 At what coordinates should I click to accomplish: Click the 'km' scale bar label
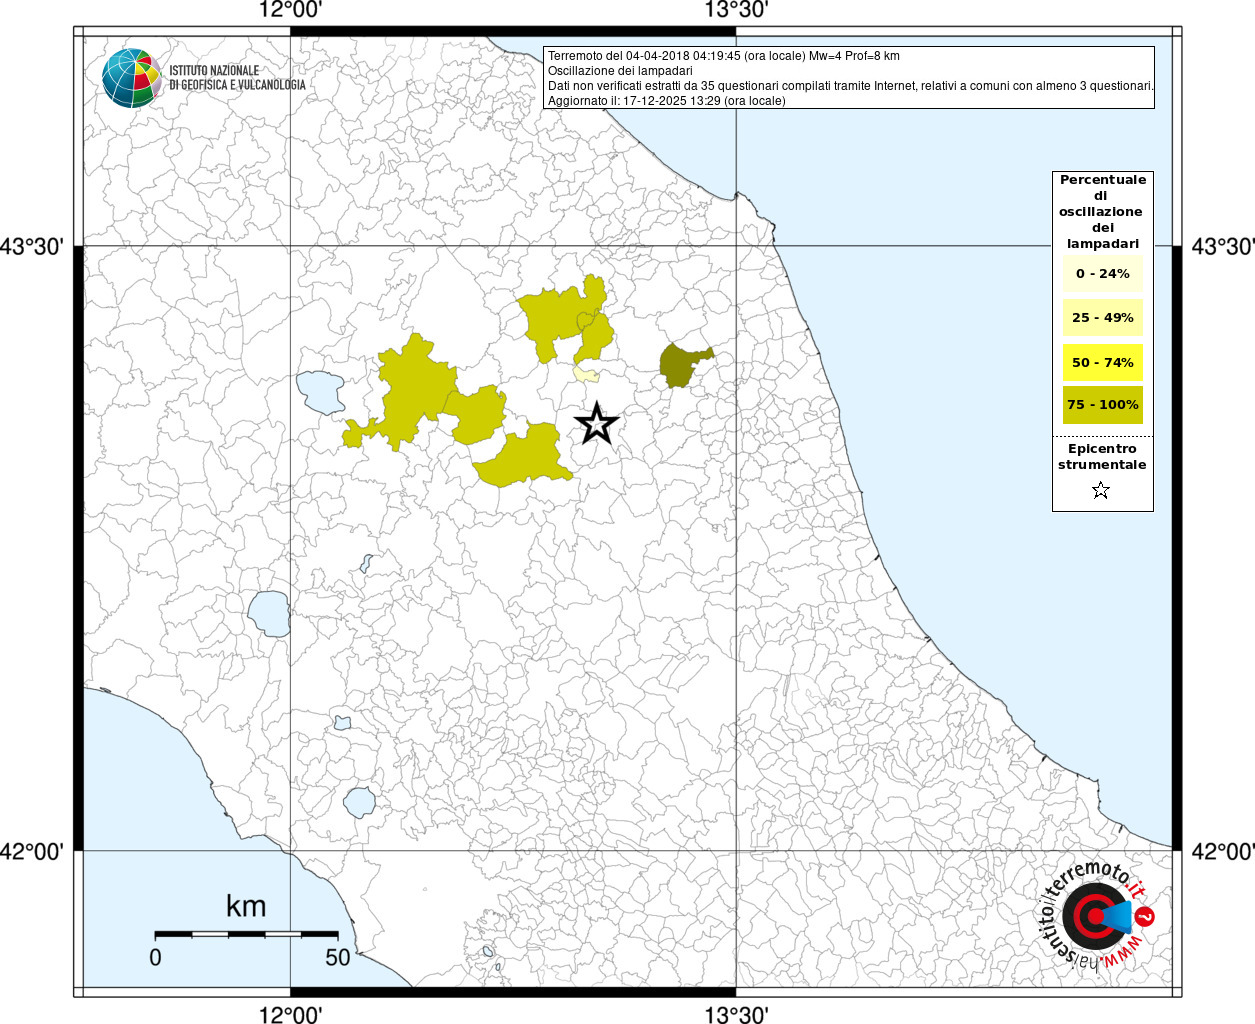[x=246, y=906]
